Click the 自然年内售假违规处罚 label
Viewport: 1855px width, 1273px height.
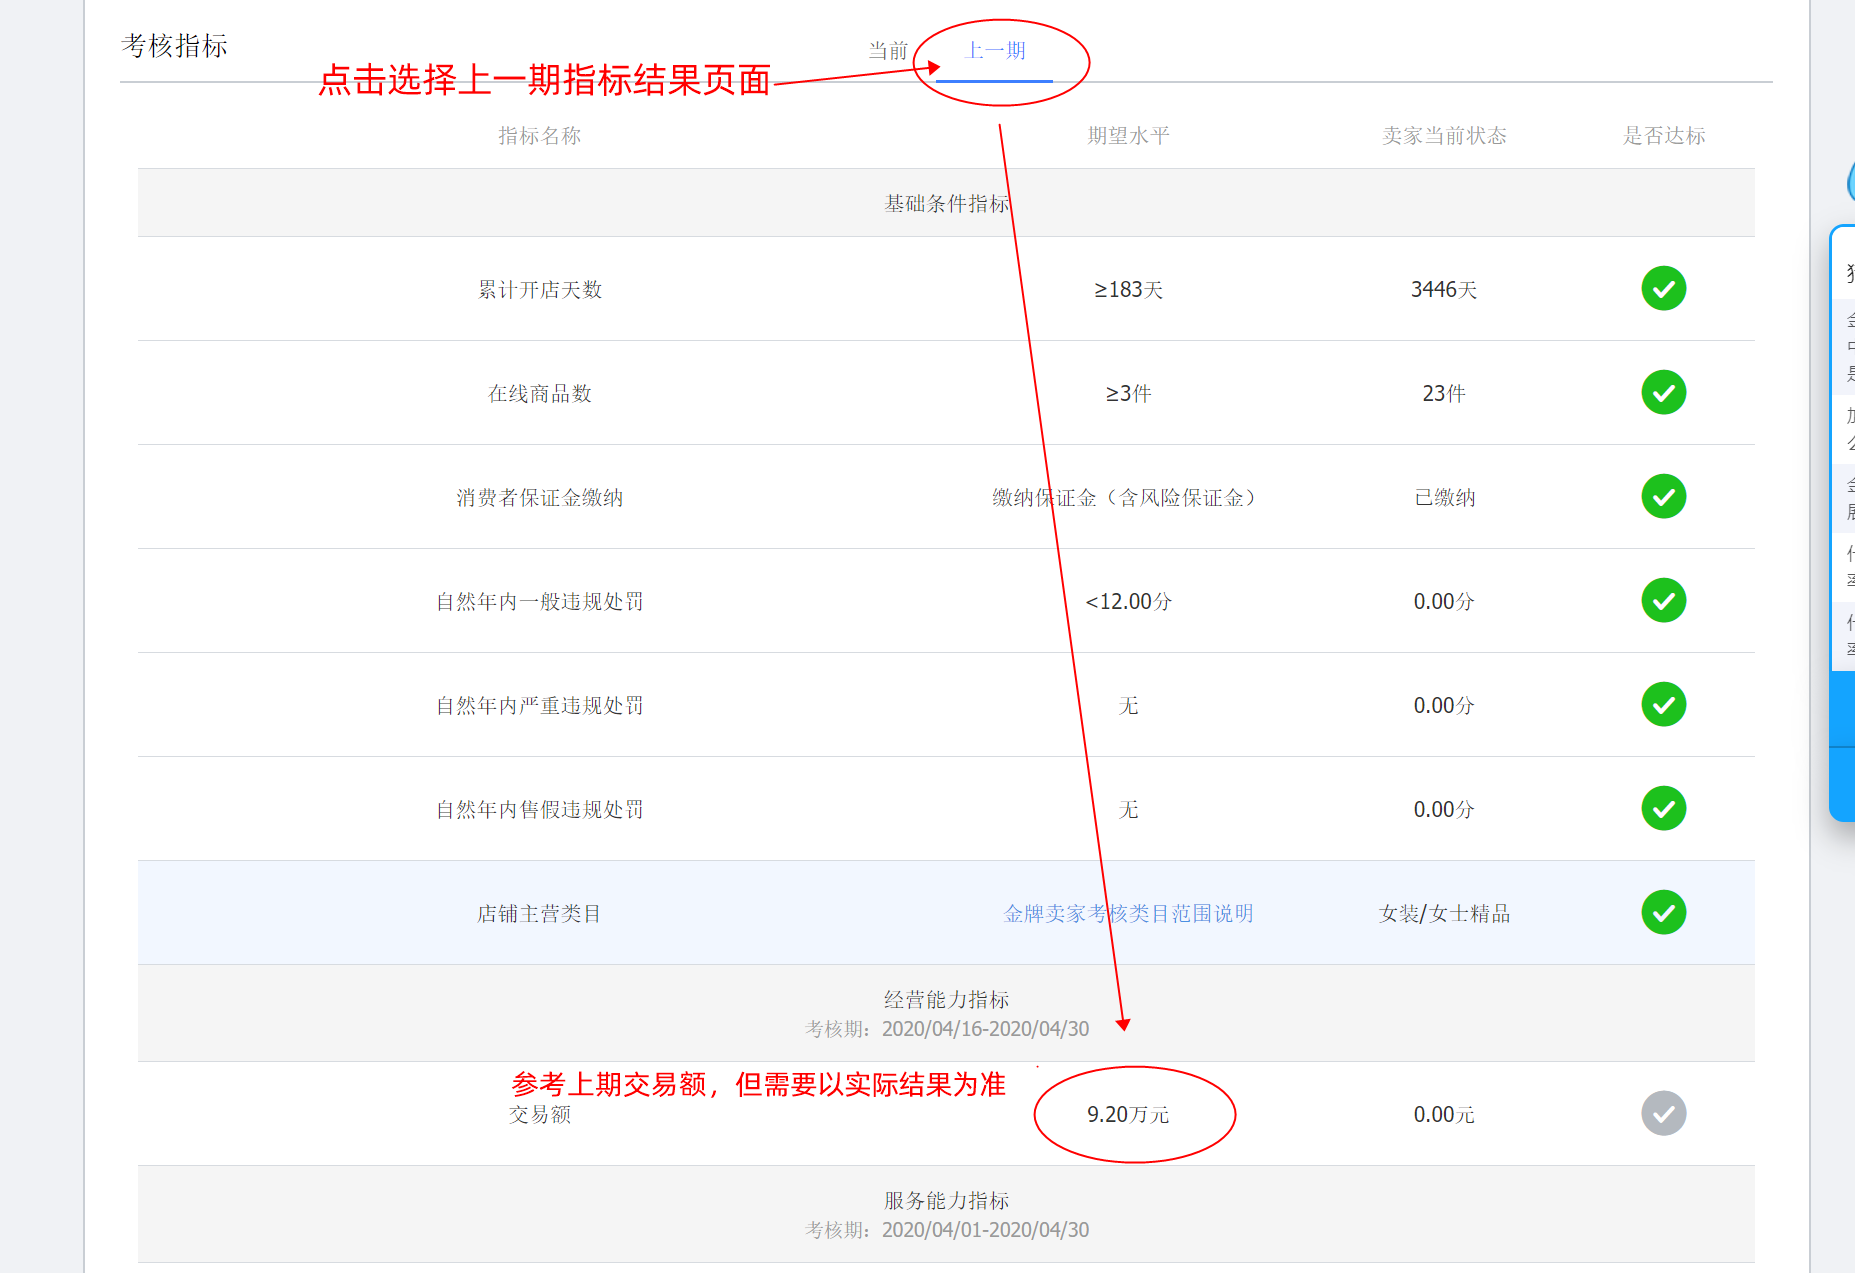[x=540, y=810]
